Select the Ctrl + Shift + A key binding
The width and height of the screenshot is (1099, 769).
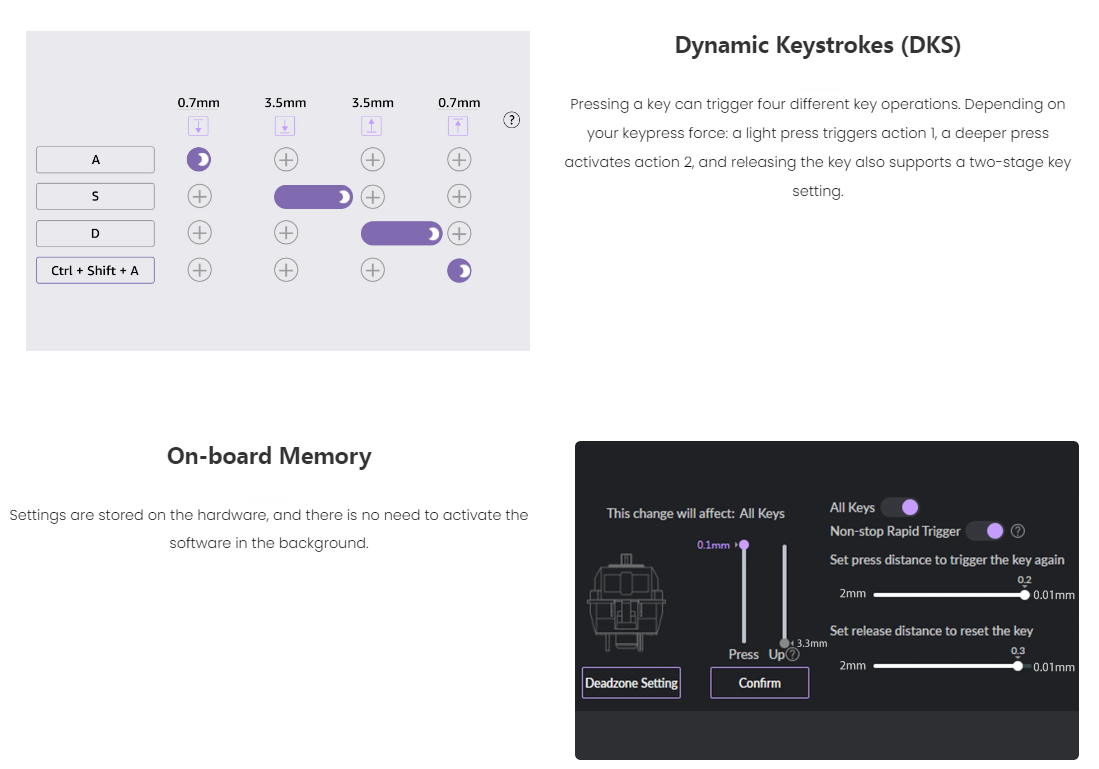(95, 271)
